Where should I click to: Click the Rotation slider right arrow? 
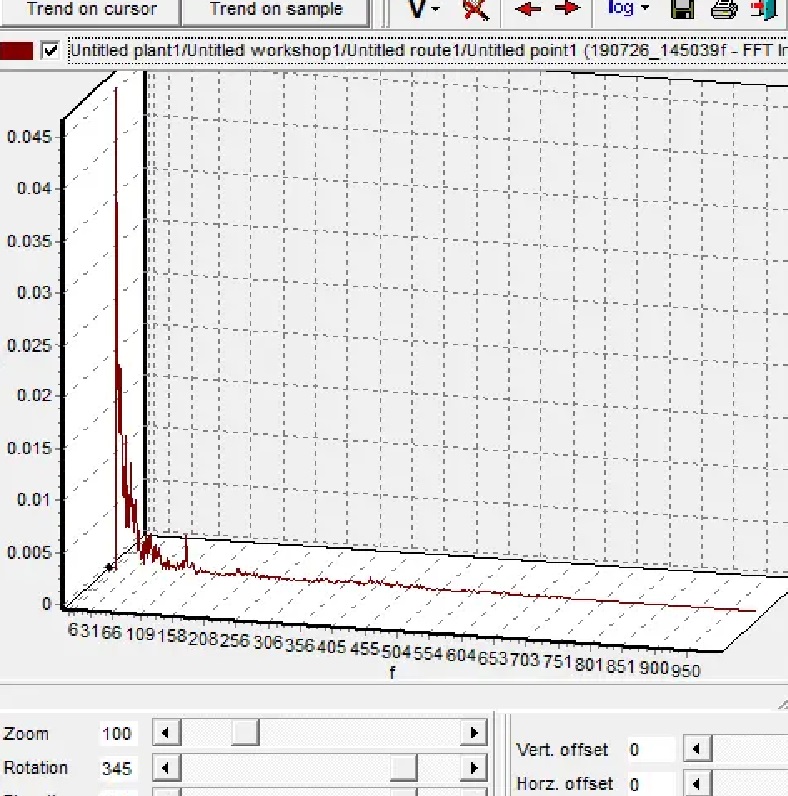point(474,768)
